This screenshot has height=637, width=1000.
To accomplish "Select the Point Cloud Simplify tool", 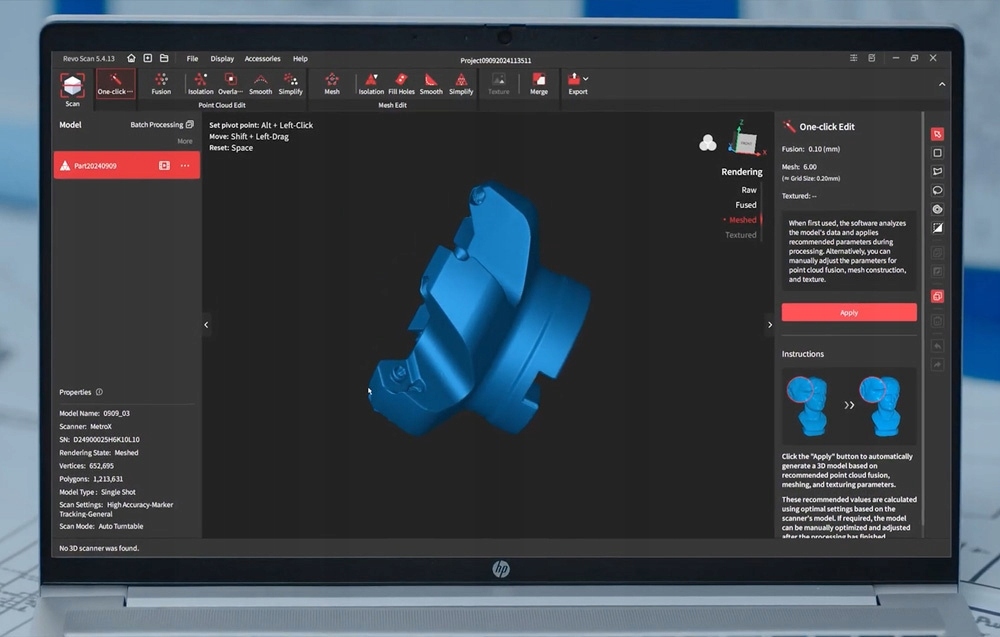I will [291, 82].
